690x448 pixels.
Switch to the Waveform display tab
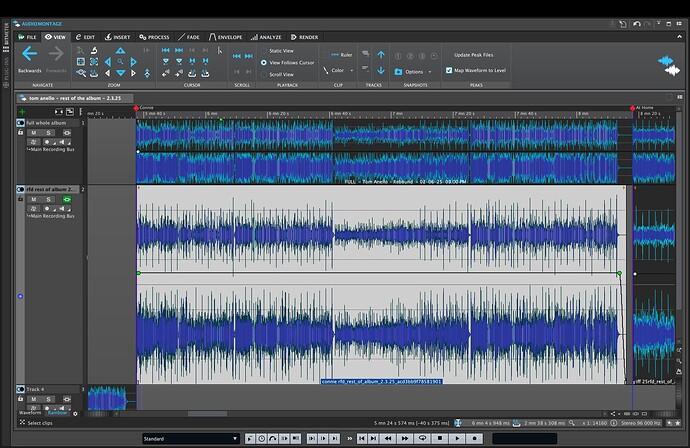pyautogui.click(x=30, y=413)
